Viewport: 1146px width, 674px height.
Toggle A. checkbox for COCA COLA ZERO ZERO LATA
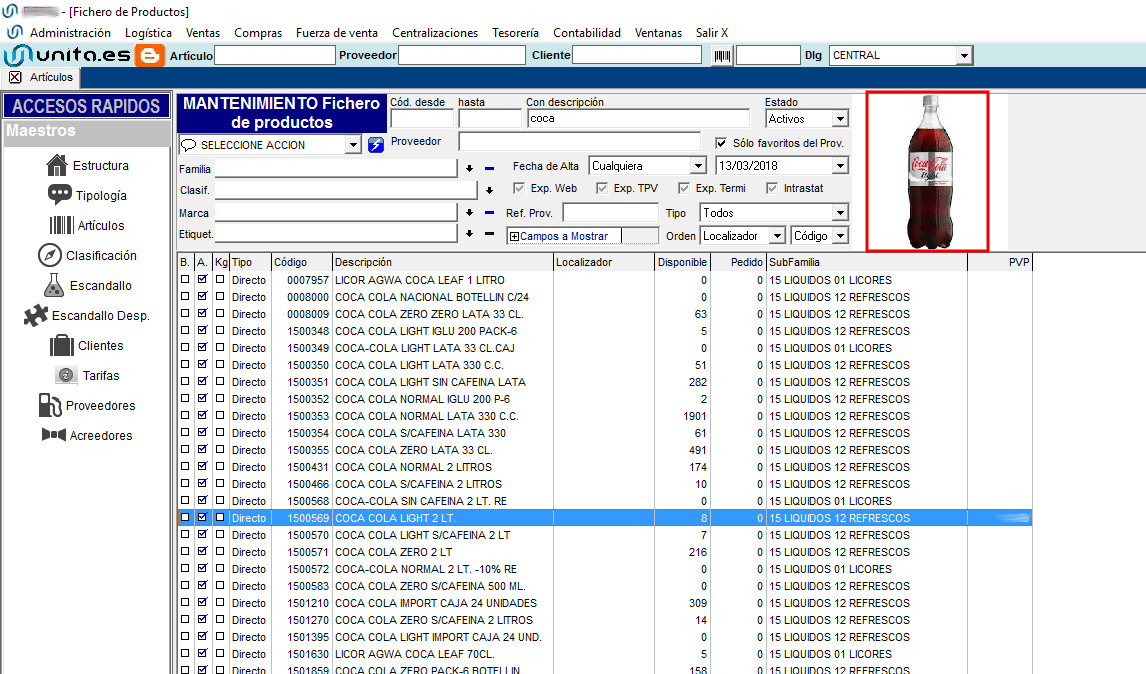(x=202, y=313)
